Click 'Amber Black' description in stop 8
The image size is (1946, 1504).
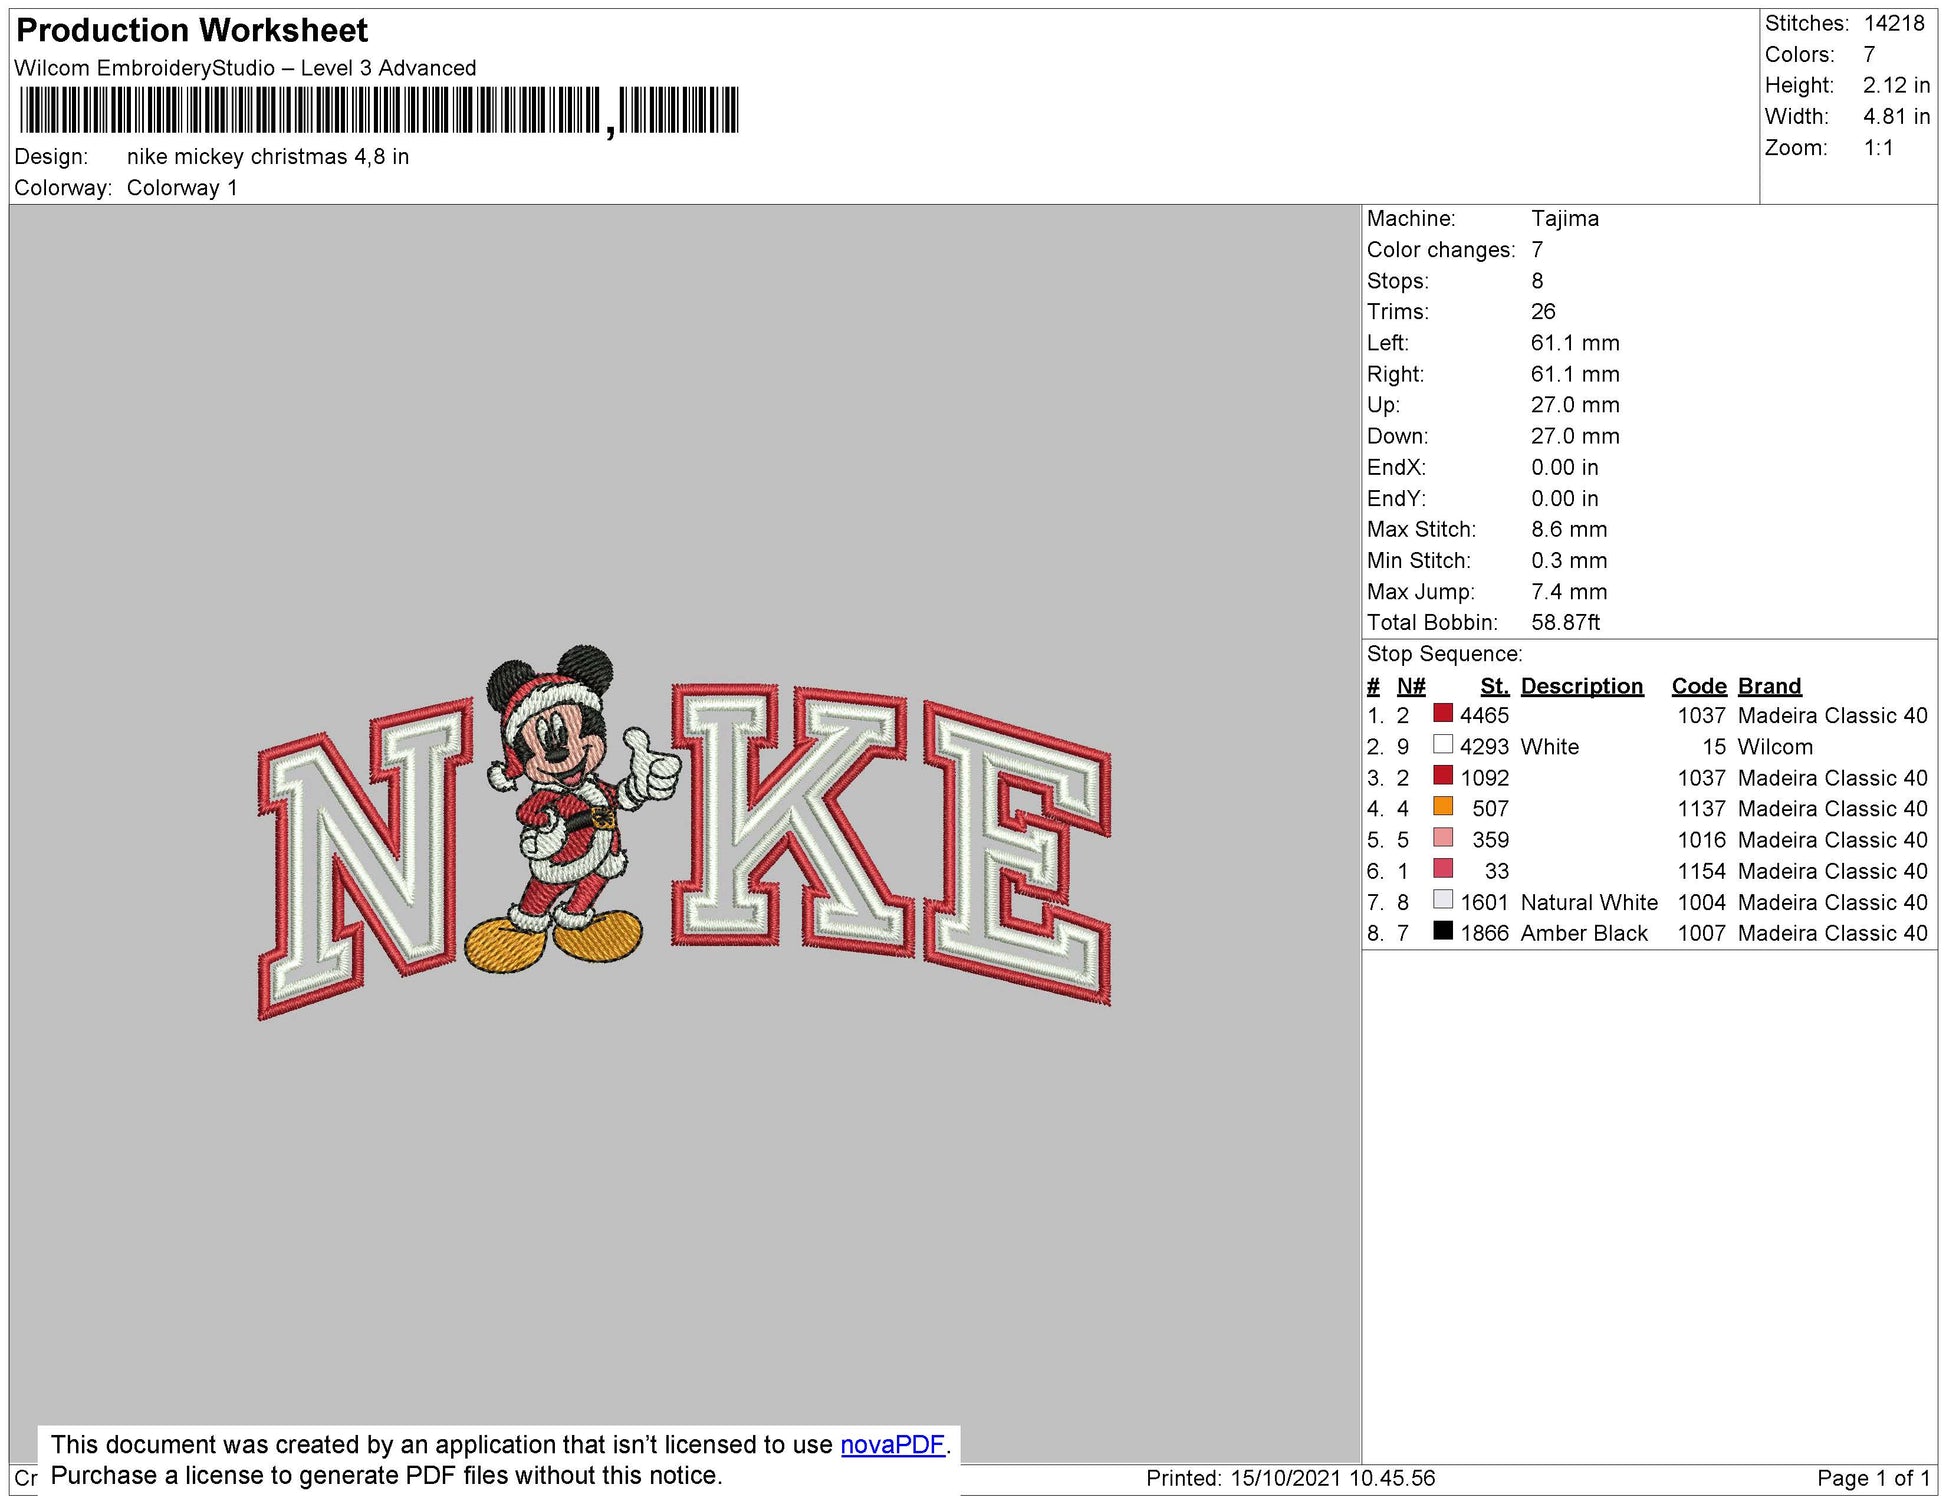click(x=1583, y=934)
